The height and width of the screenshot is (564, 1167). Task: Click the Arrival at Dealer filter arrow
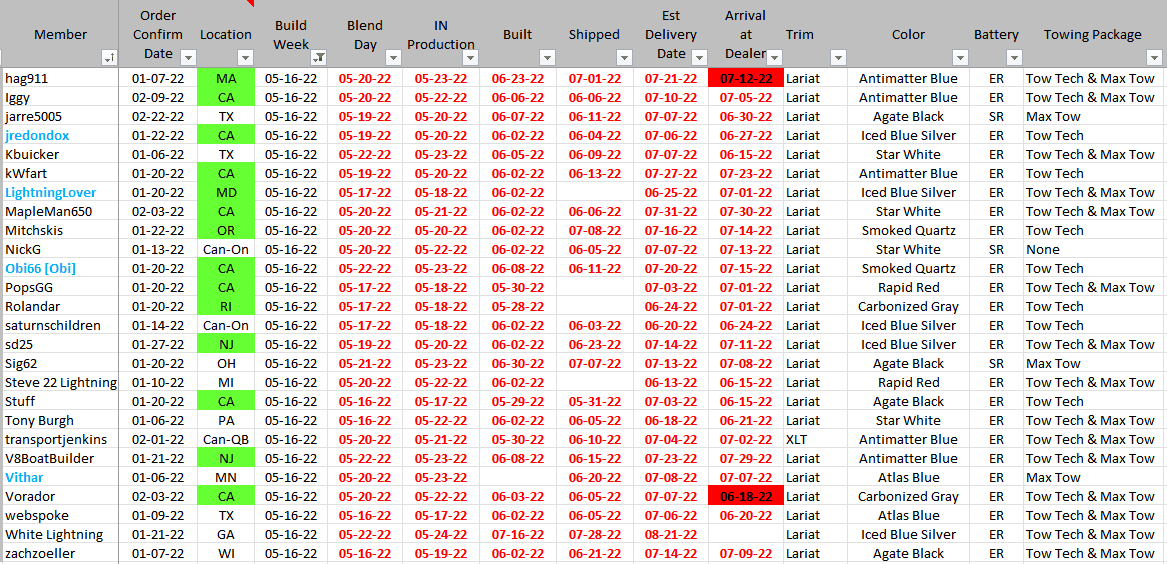tap(773, 58)
